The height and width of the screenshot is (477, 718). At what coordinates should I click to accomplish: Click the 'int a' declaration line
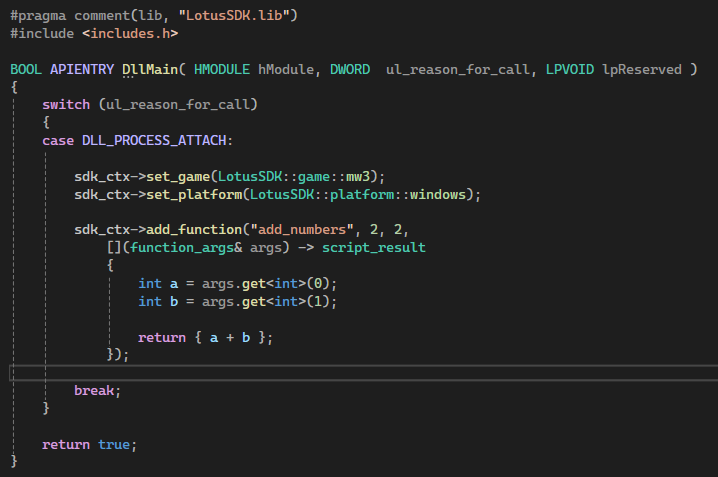(238, 284)
